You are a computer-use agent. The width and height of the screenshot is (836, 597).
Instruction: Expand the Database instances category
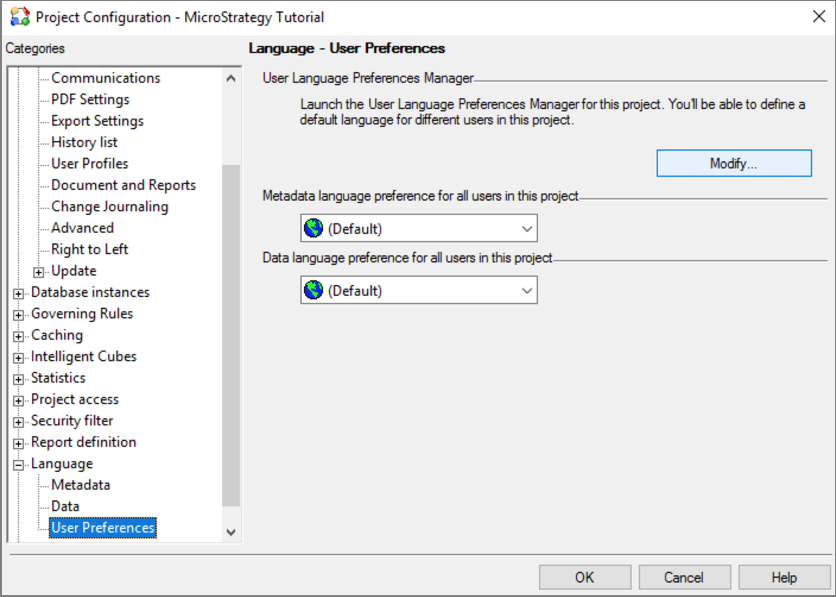pos(18,293)
